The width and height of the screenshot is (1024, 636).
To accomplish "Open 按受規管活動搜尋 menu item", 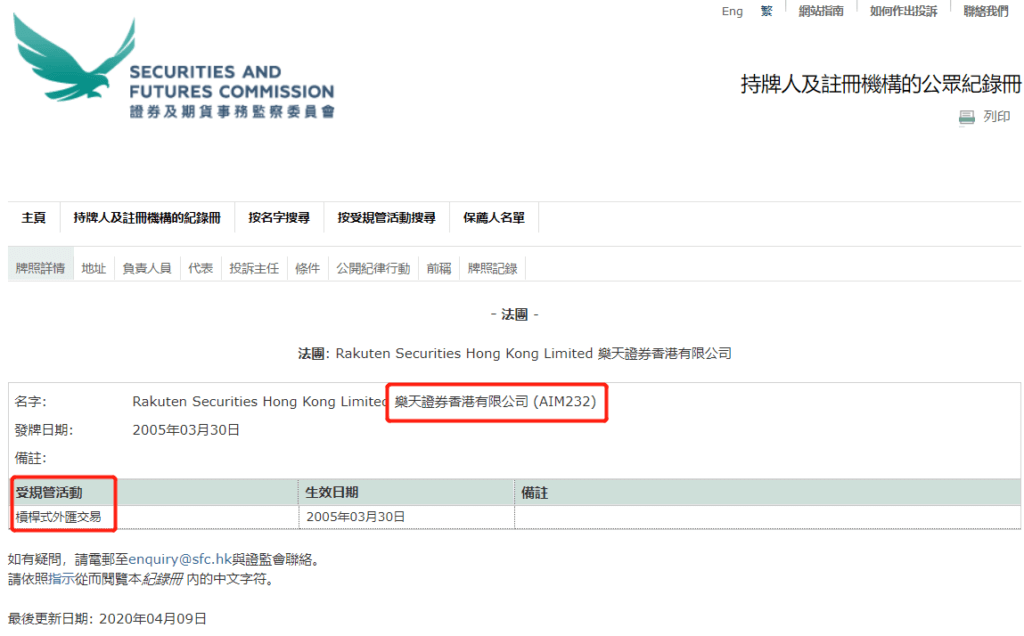I will [x=387, y=217].
